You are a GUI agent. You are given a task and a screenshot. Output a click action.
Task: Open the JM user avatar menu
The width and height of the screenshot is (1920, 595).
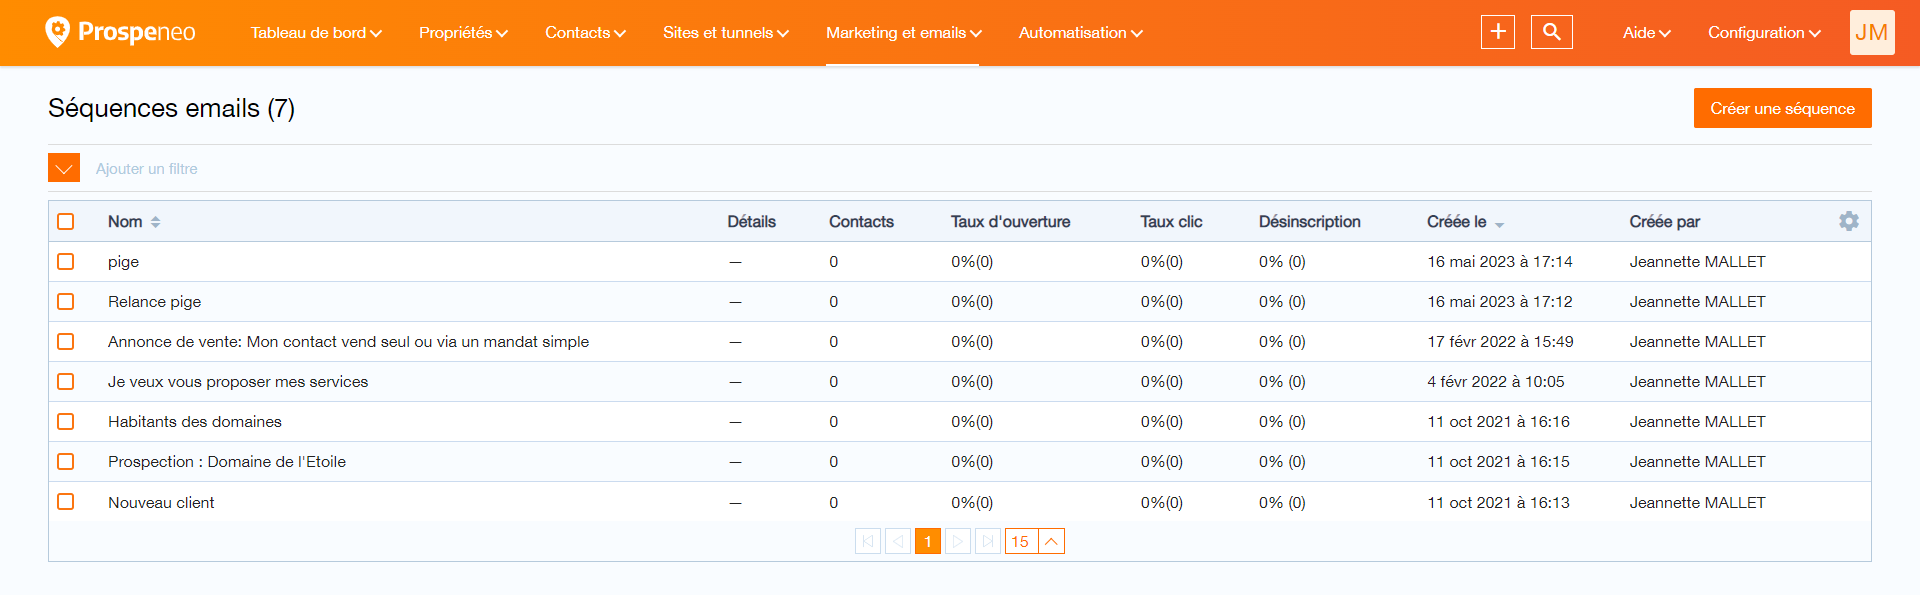pos(1872,32)
